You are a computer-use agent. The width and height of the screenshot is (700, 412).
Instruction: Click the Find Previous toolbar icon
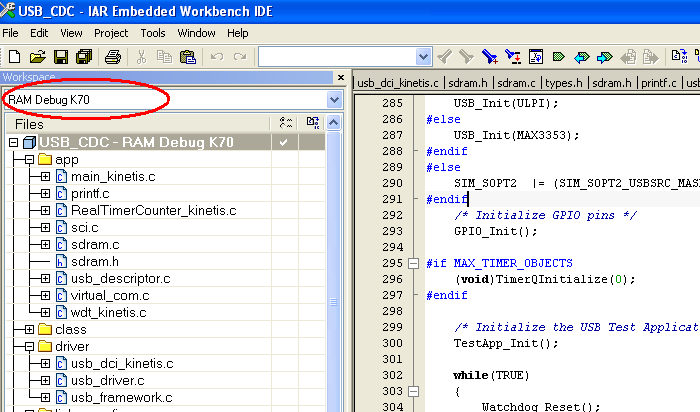pyautogui.click(x=444, y=57)
